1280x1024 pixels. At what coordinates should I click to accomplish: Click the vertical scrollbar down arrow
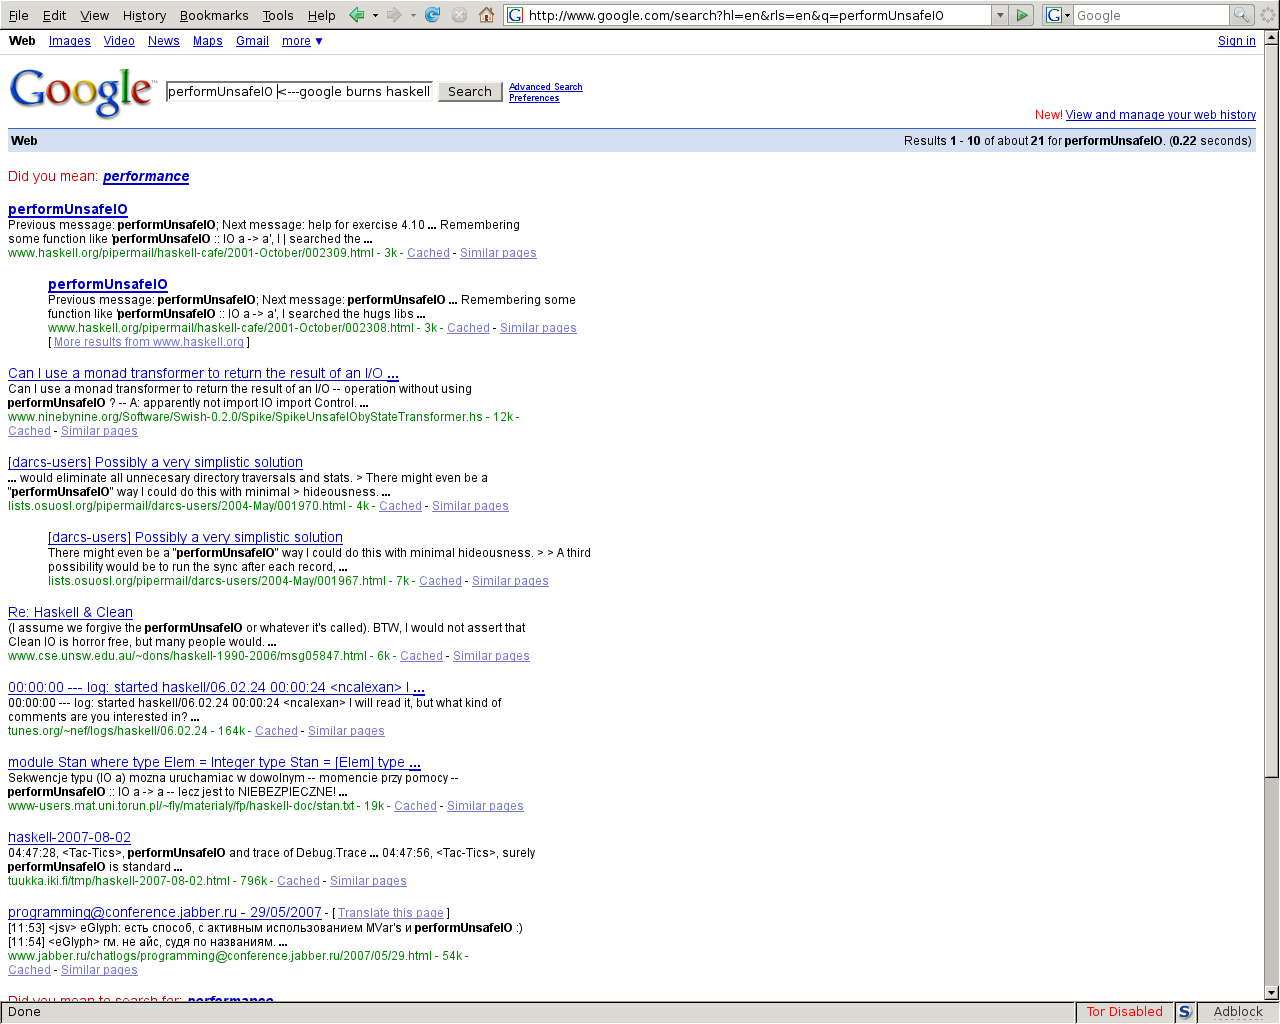(1272, 993)
